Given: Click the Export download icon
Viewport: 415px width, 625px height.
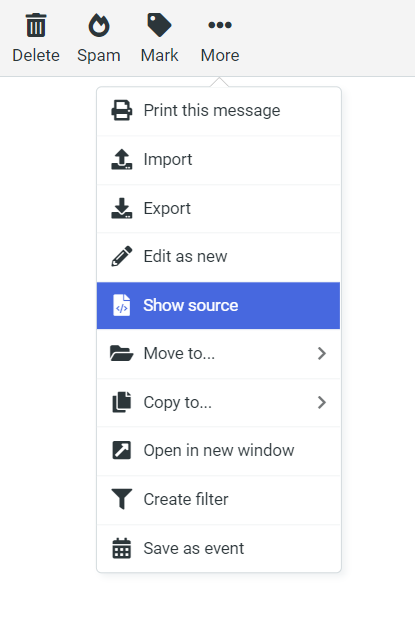Looking at the screenshot, I should [122, 208].
